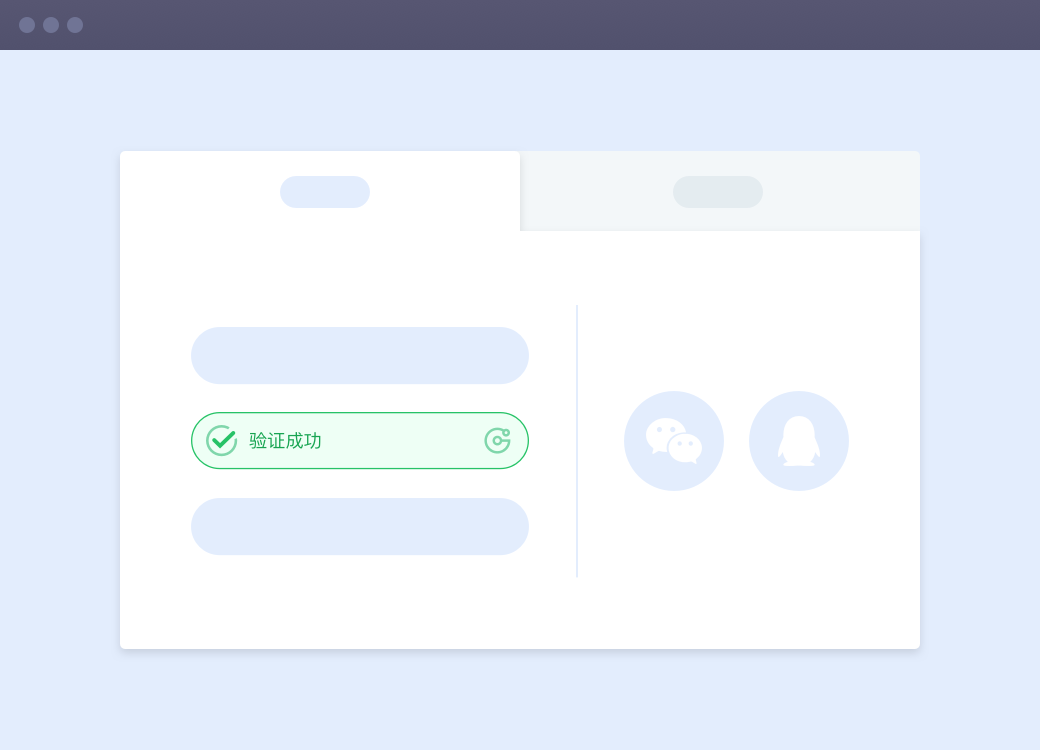
Task: Choose the QQ penguin login icon
Action: pos(799,441)
